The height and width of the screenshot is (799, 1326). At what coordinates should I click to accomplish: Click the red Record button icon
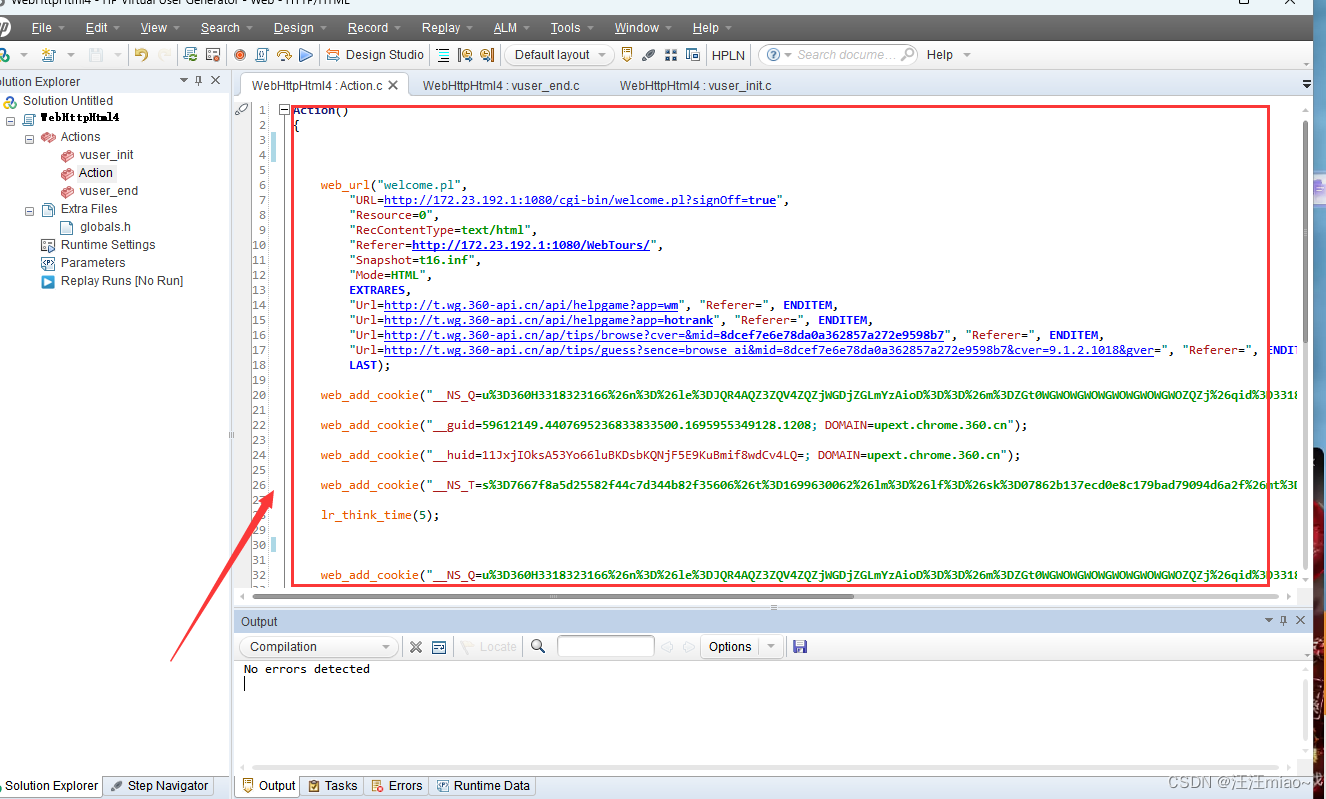coord(240,55)
